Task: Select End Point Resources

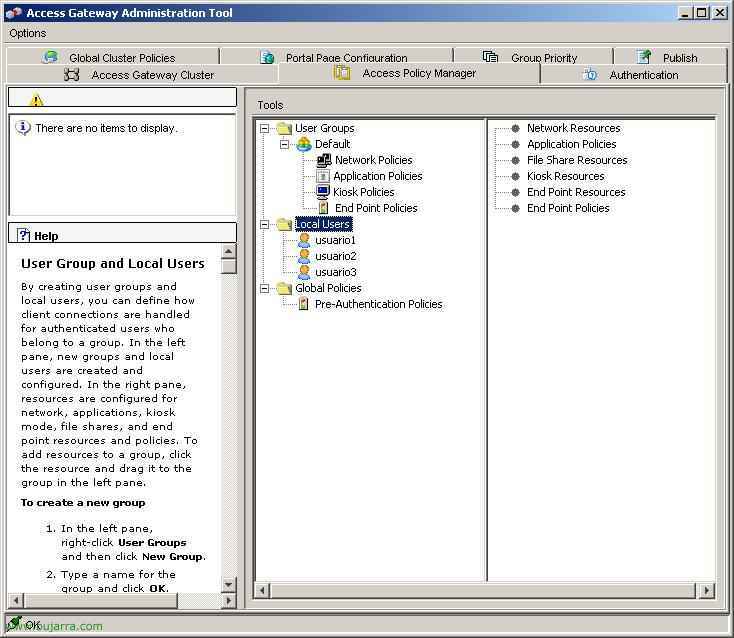Action: click(x=576, y=192)
